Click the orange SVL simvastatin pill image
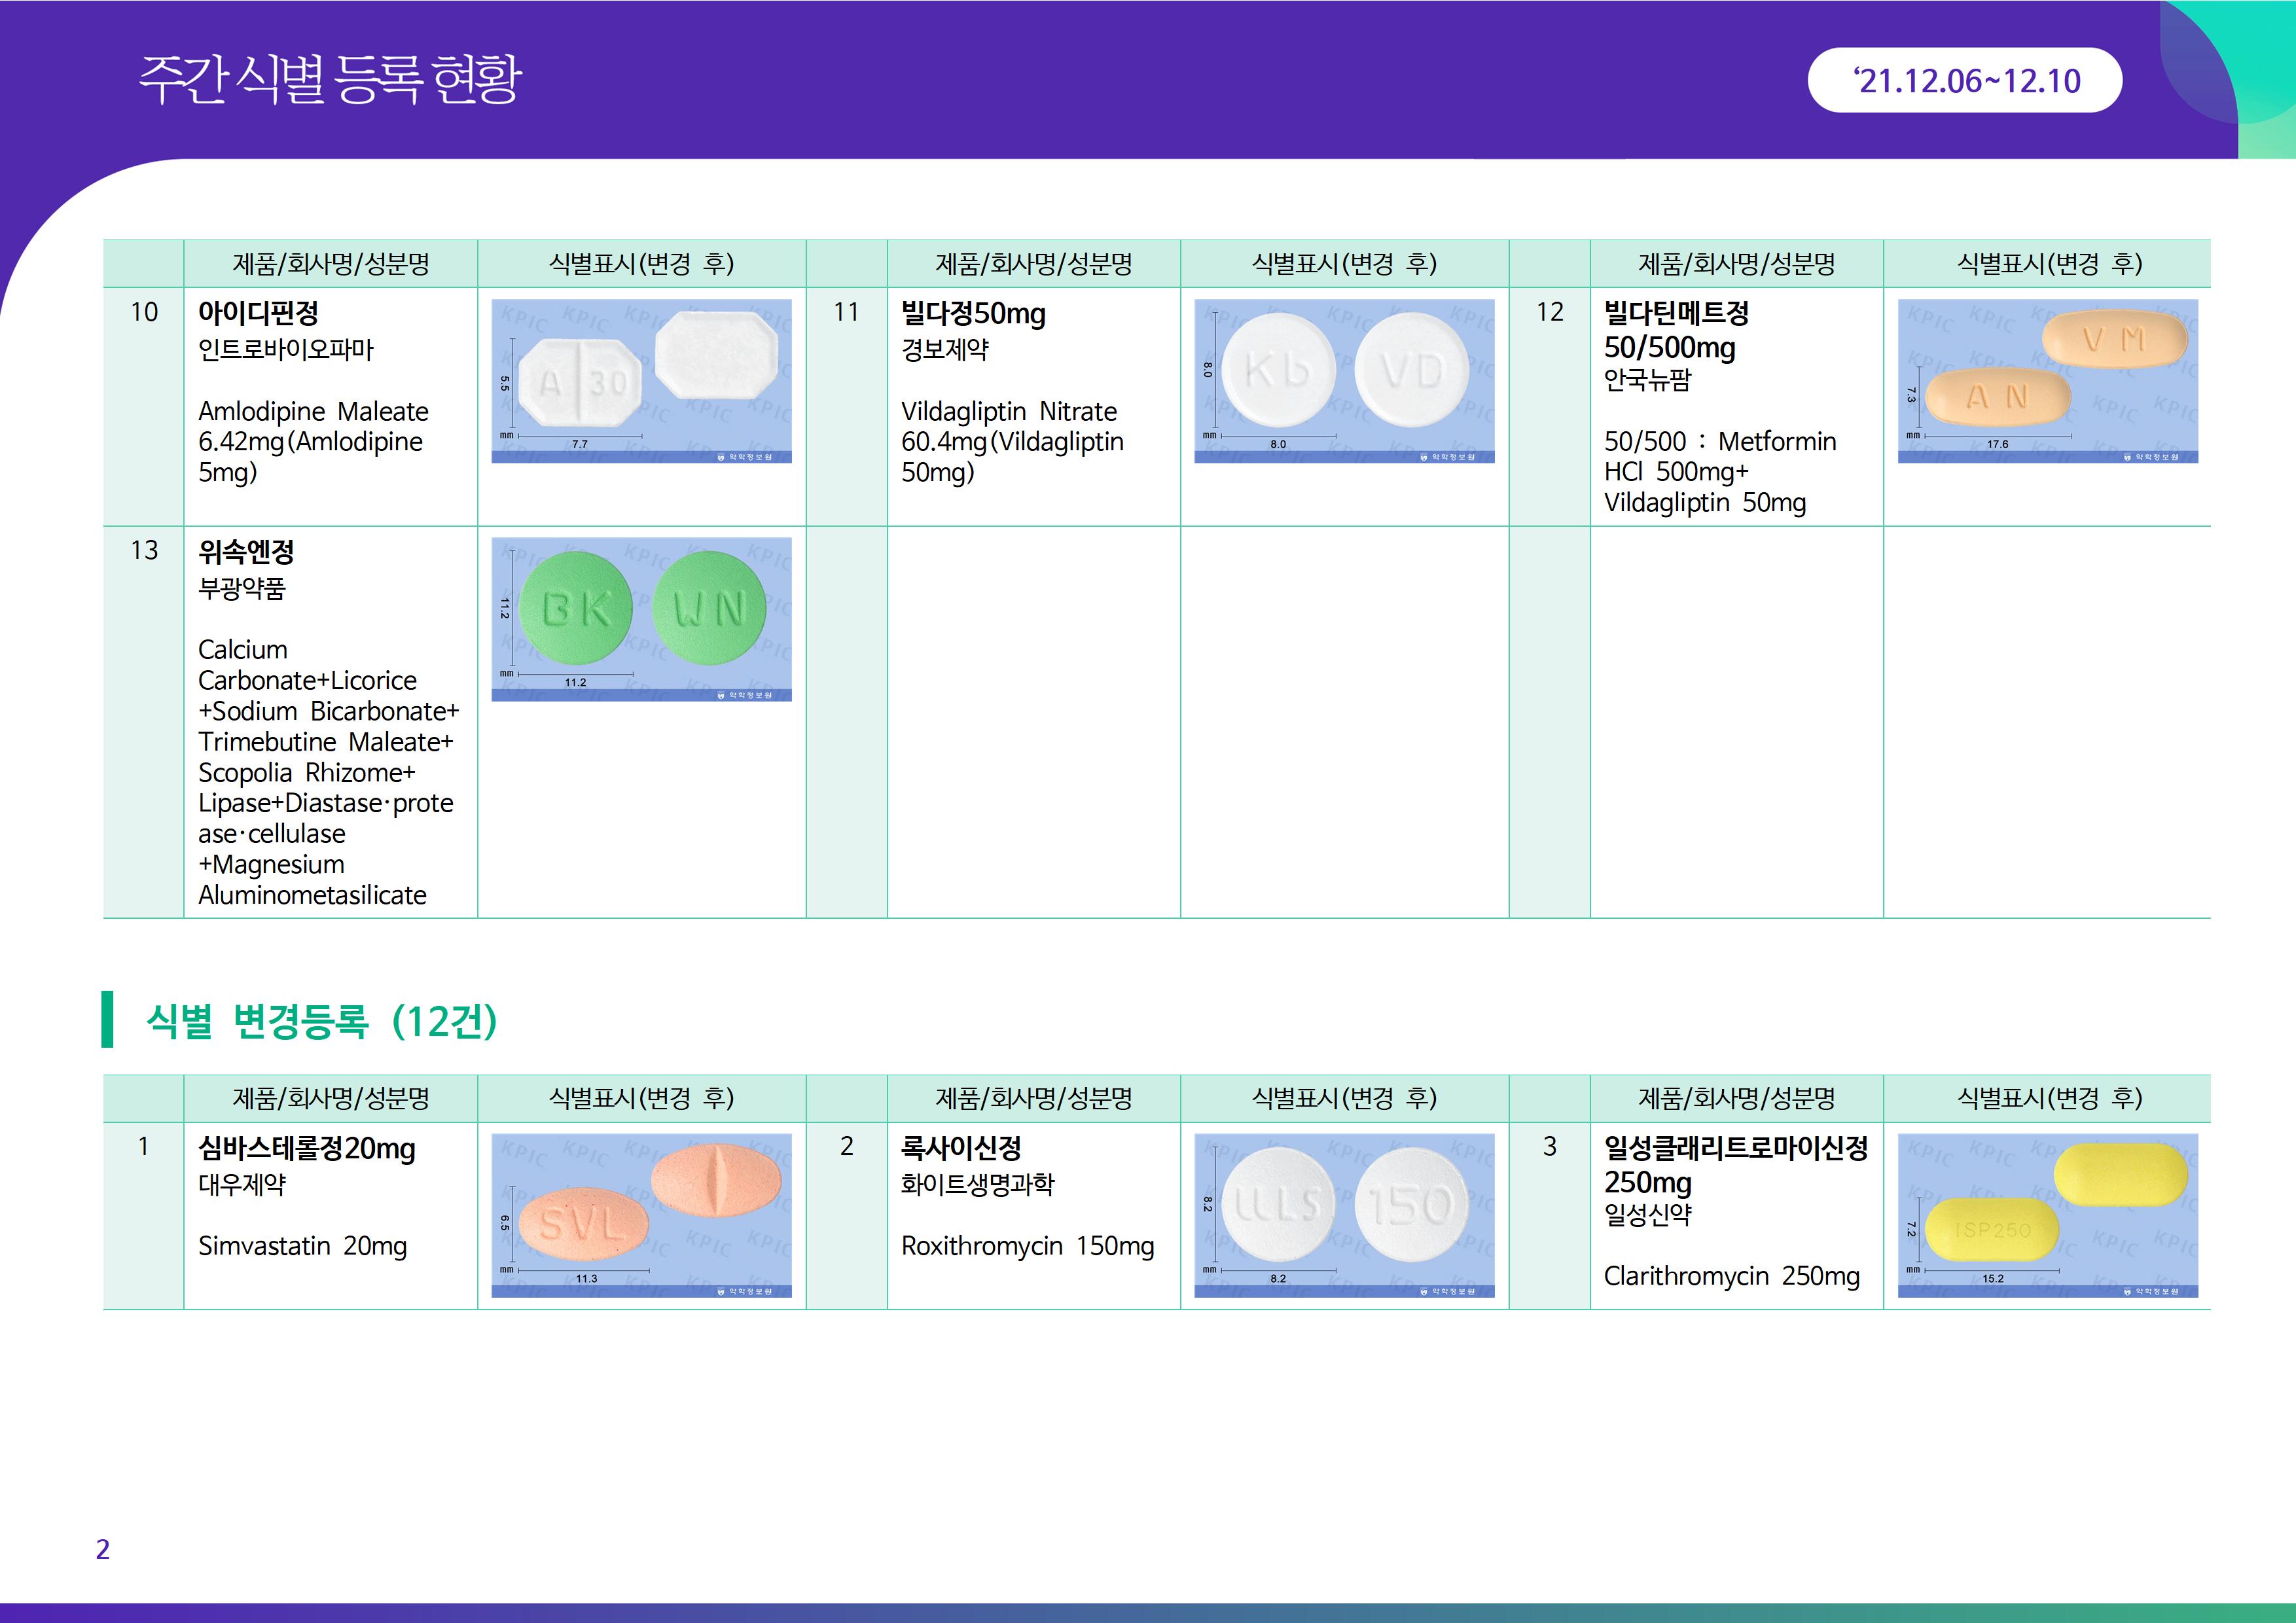Viewport: 2296px width, 1623px height. (x=641, y=1215)
